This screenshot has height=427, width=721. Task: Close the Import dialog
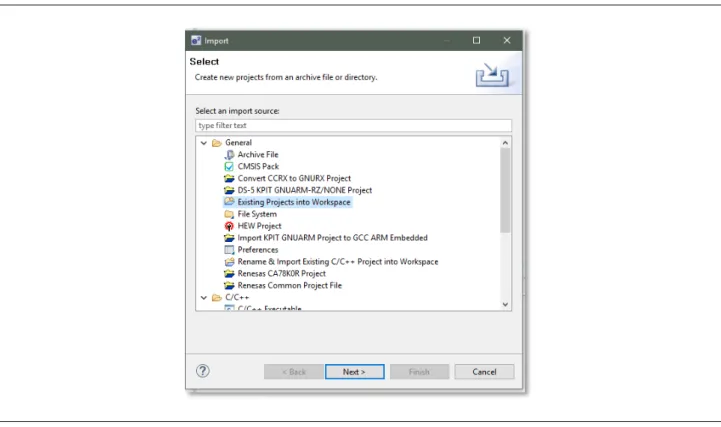(x=507, y=40)
